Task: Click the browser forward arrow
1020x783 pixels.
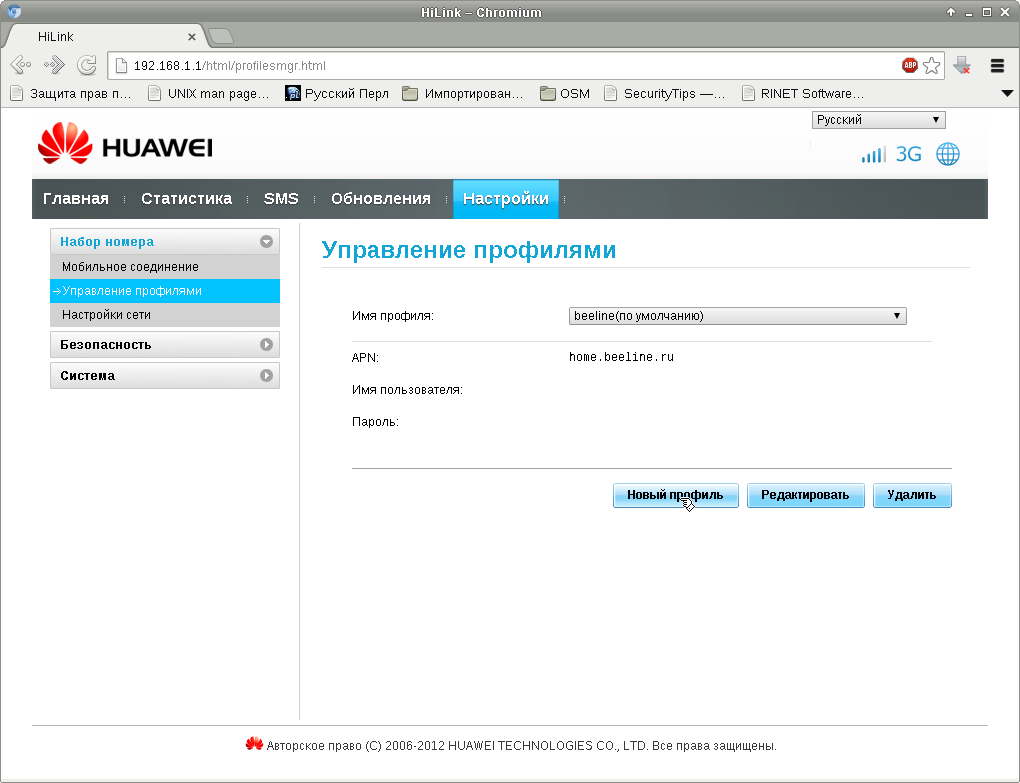Action: (54, 65)
